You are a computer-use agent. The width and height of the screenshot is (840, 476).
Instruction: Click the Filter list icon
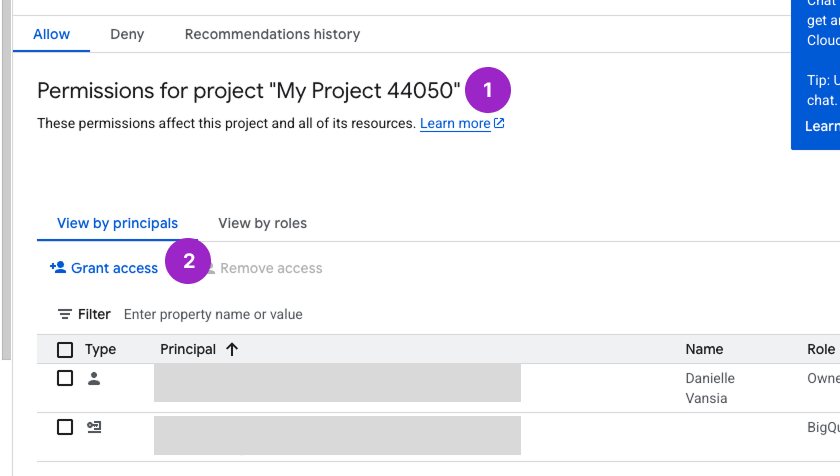65,314
